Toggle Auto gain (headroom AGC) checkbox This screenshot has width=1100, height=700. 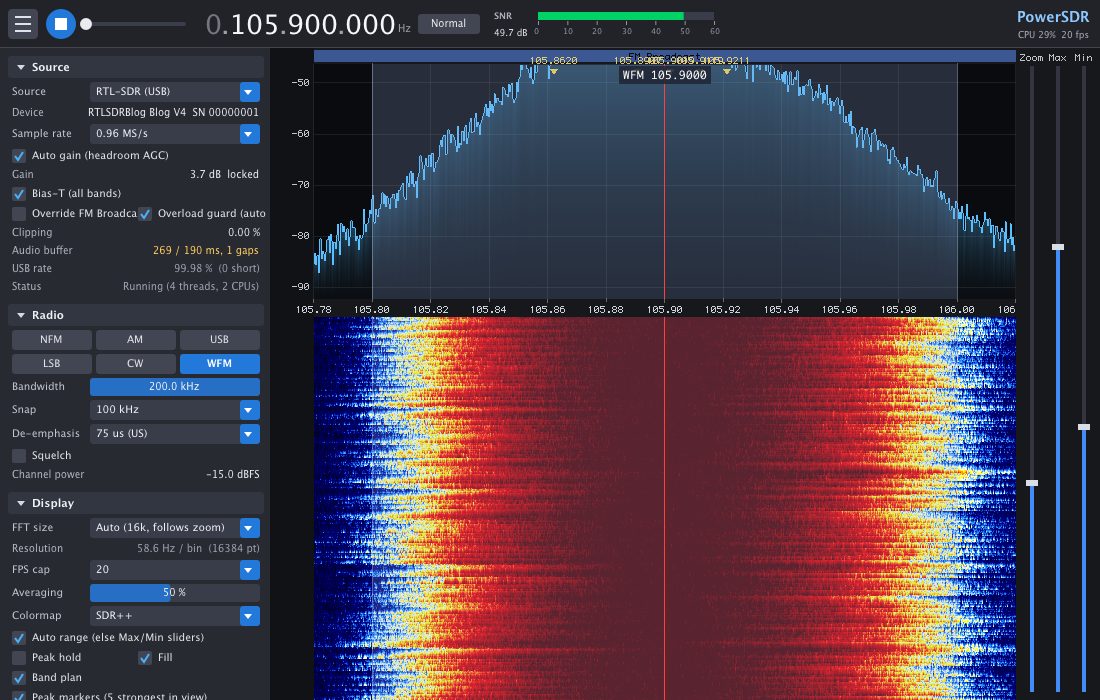point(19,156)
